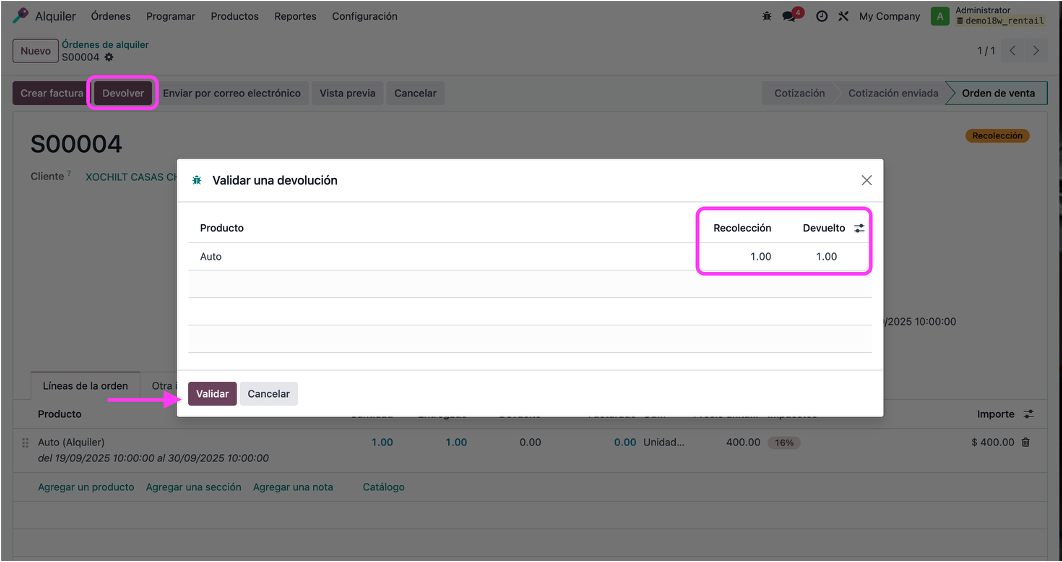The width and height of the screenshot is (1062, 562).
Task: Open the customer XOCHILT CASAS link
Action: click(131, 177)
